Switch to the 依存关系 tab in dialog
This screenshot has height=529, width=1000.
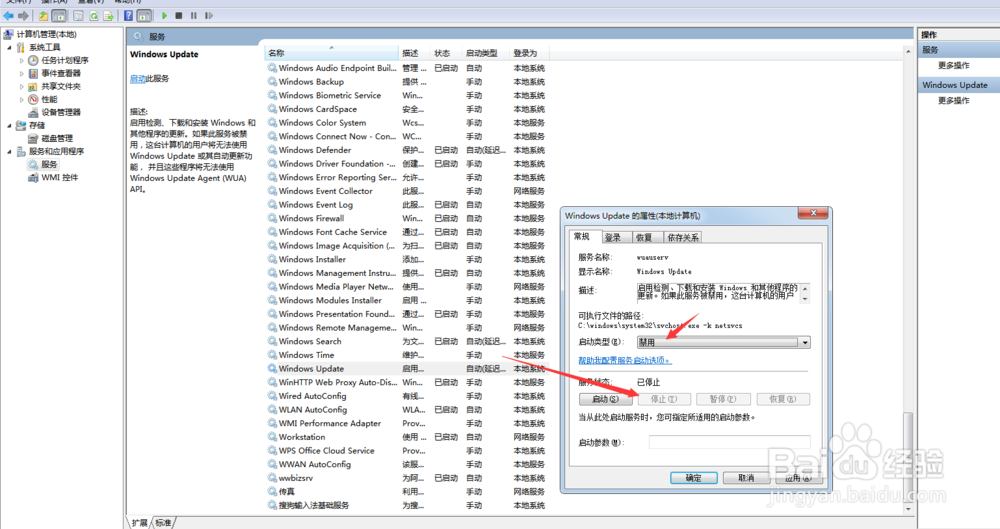tap(682, 237)
